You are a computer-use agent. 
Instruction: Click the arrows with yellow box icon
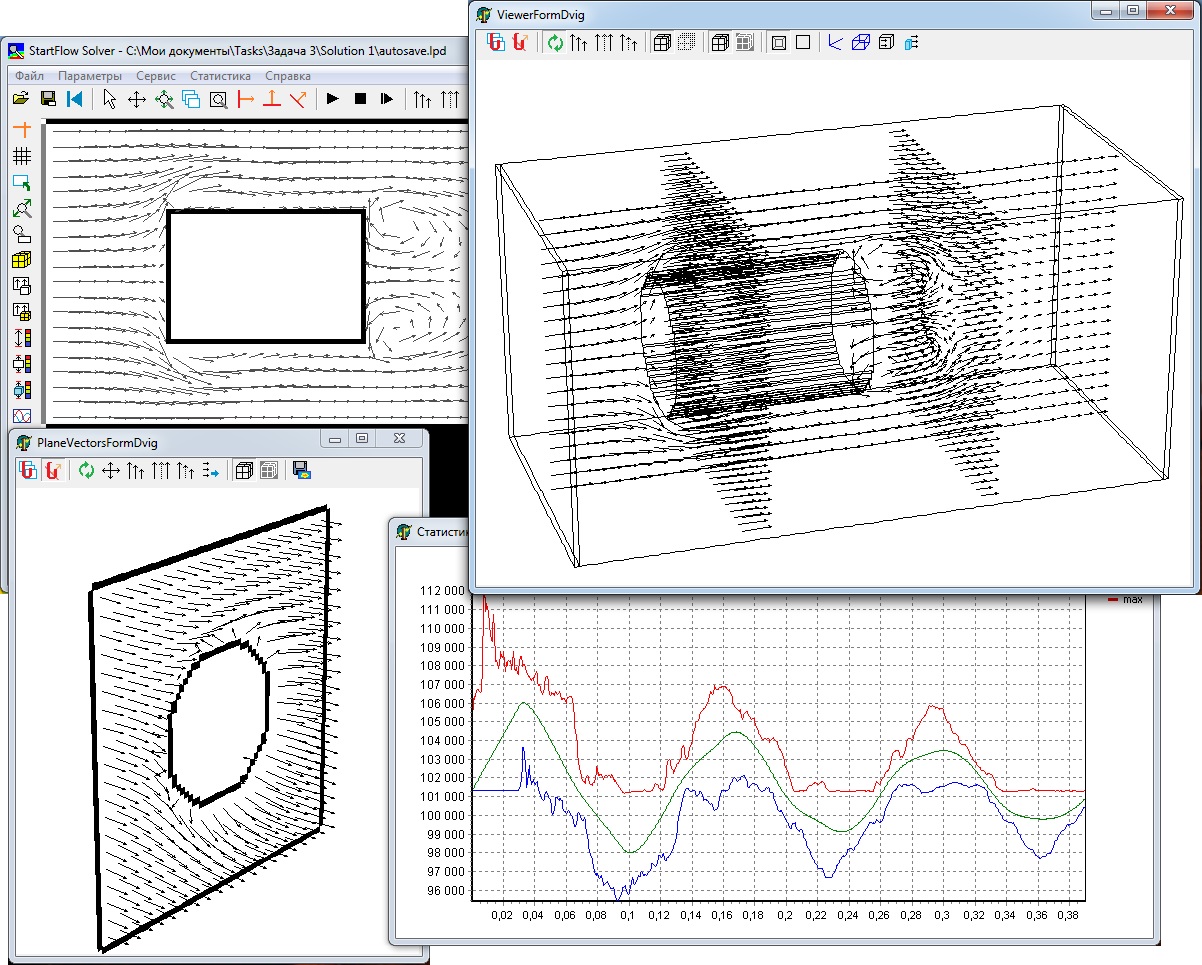point(22,312)
